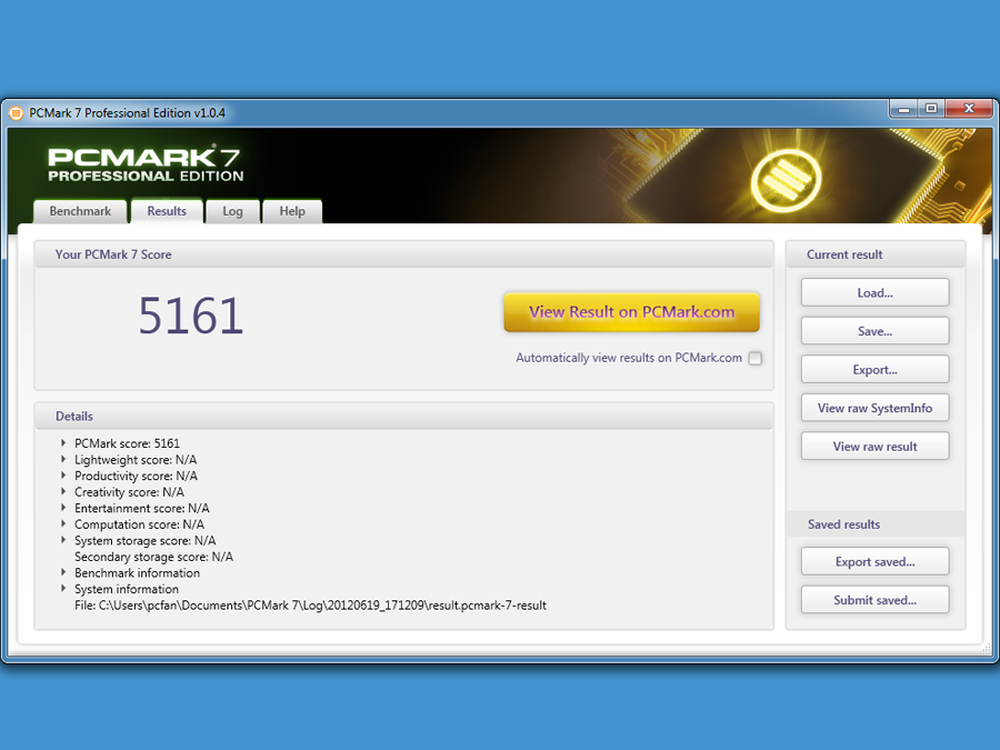
Task: Expand the Lightweight score row
Action: tap(63, 459)
